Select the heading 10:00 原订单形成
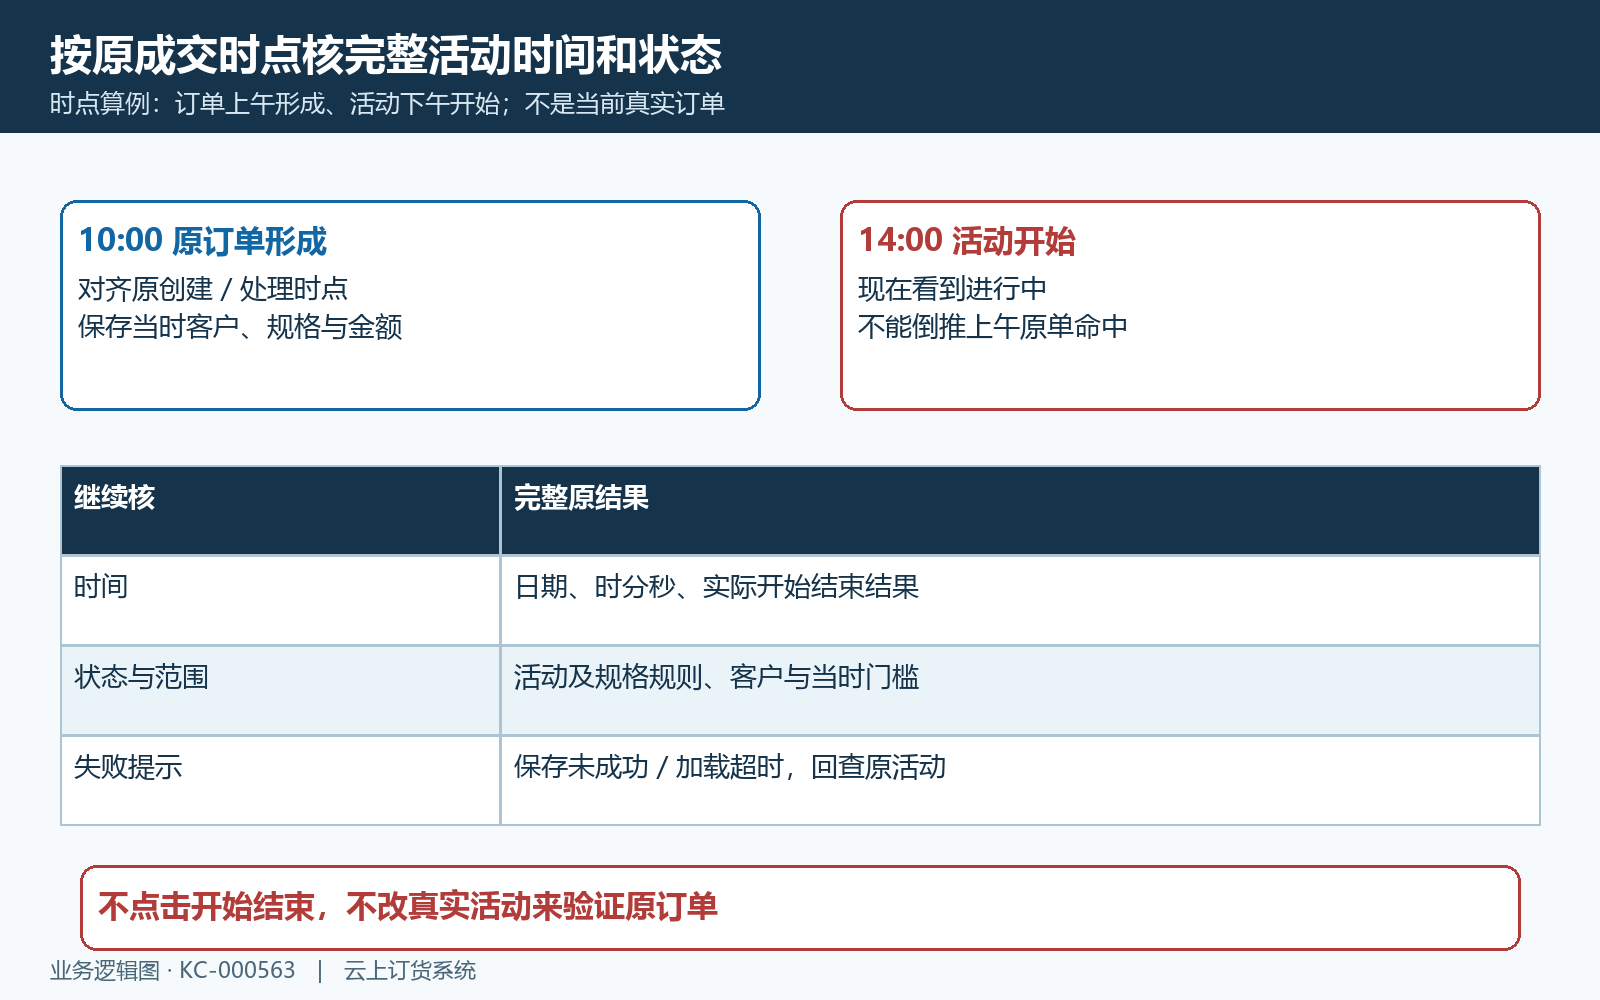 tap(203, 241)
